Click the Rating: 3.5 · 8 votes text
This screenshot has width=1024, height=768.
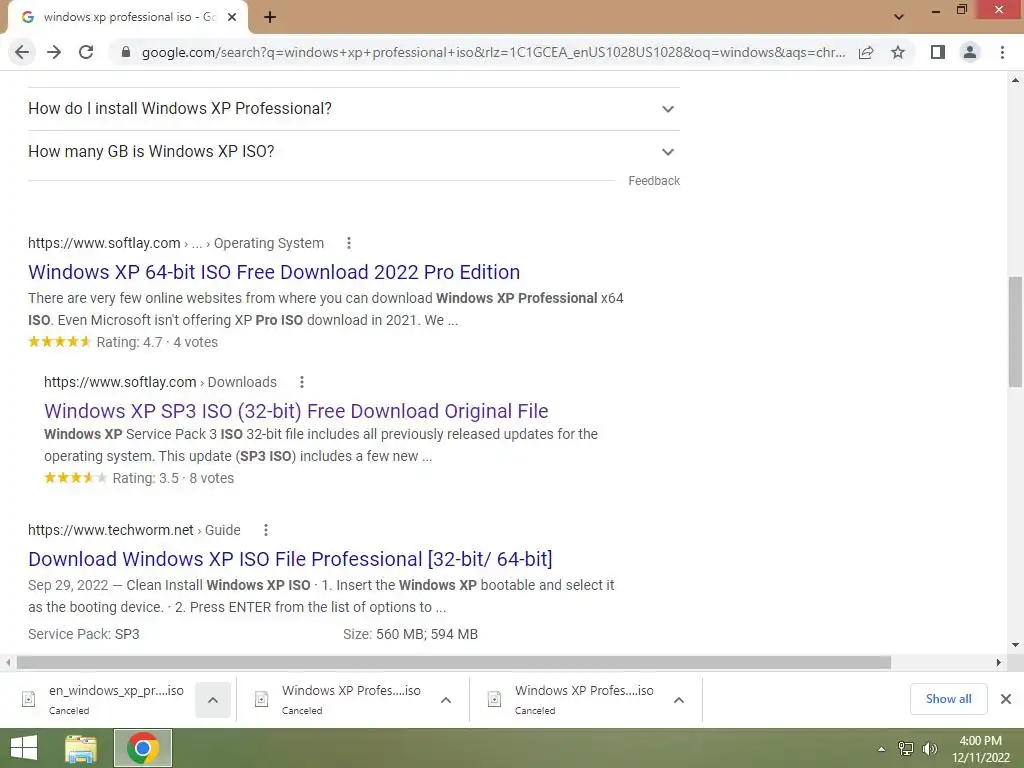pyautogui.click(x=173, y=478)
